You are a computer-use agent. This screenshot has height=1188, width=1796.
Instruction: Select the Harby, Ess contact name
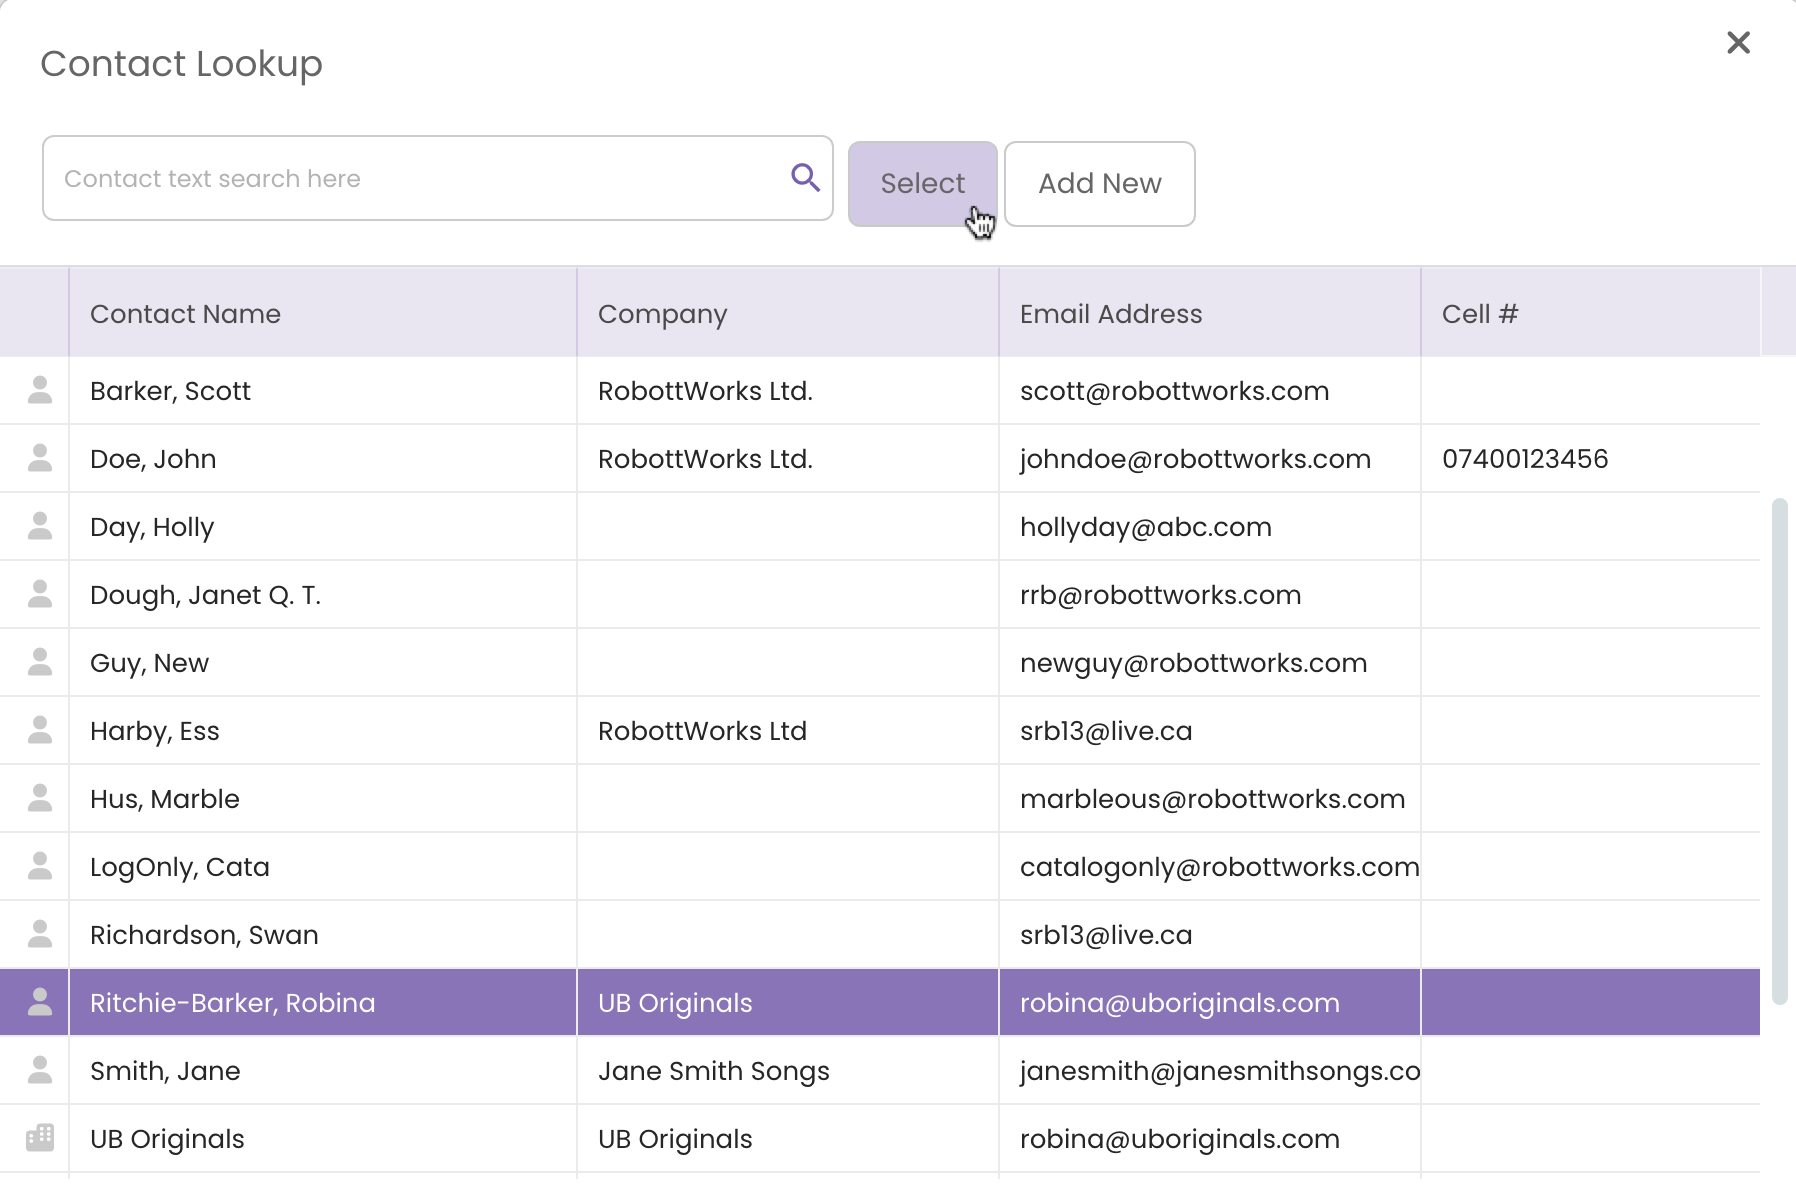pos(154,731)
